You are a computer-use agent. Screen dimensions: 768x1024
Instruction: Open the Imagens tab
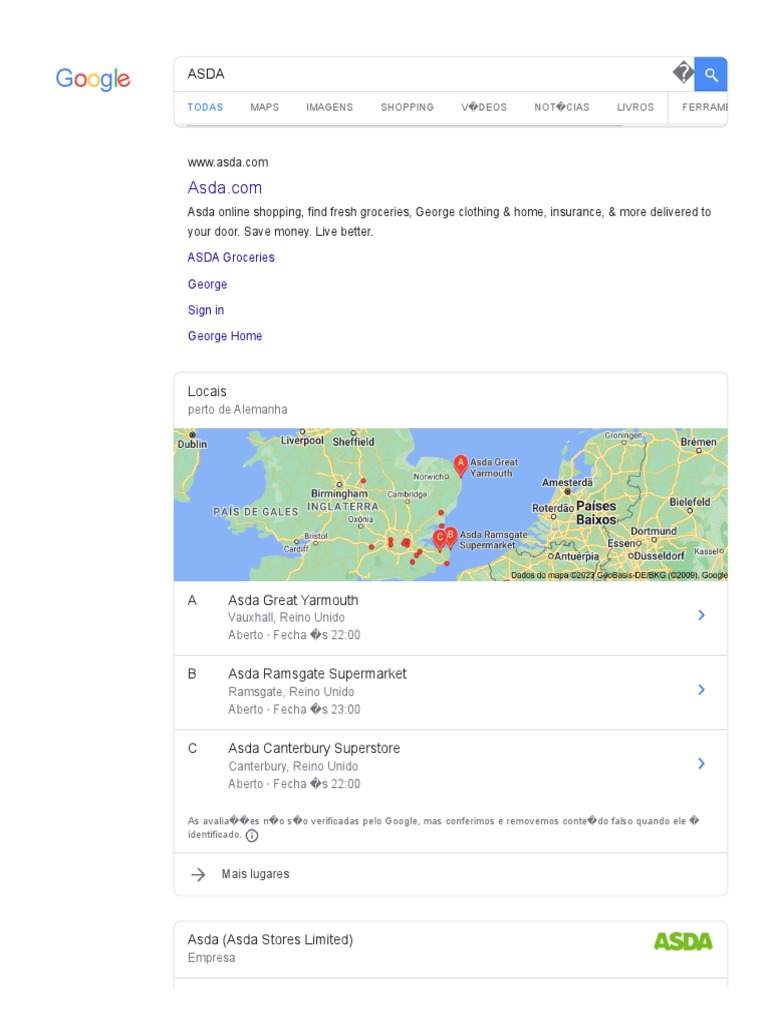329,107
